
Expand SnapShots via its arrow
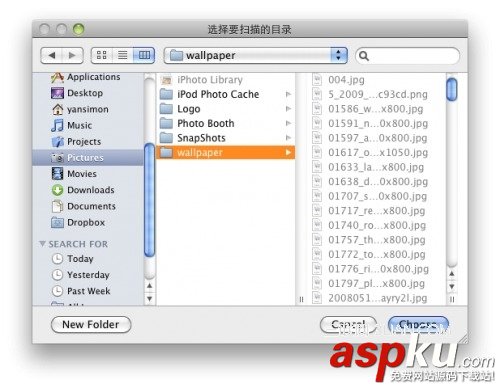coord(288,138)
